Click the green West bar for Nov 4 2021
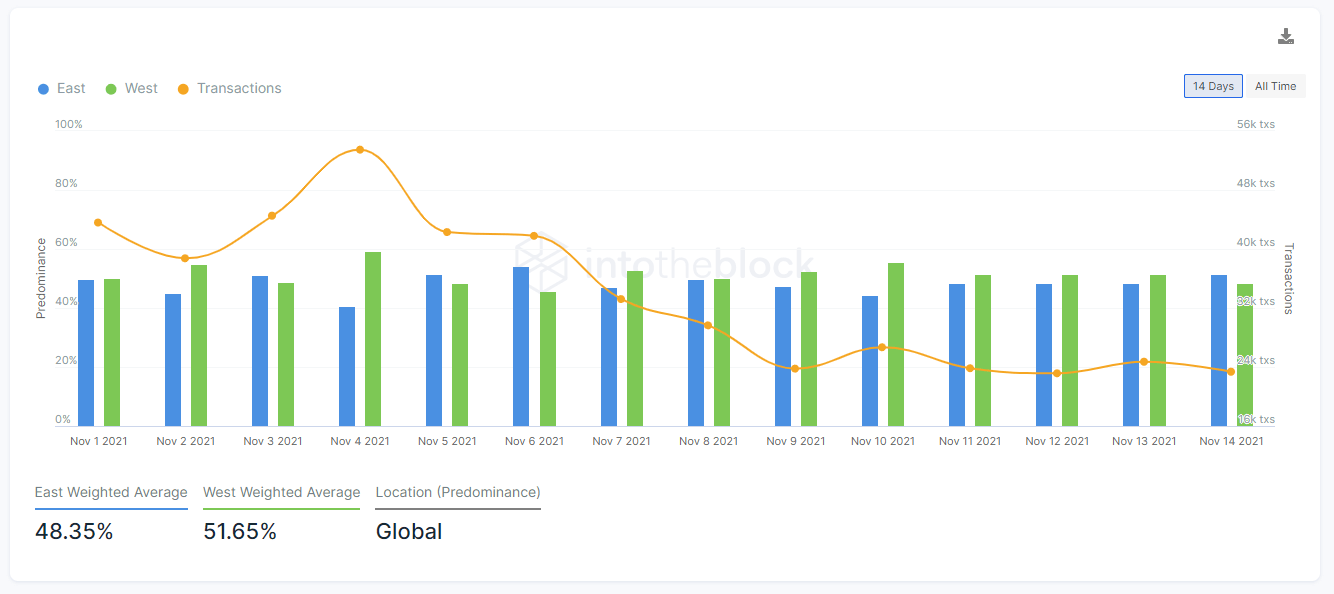 373,339
